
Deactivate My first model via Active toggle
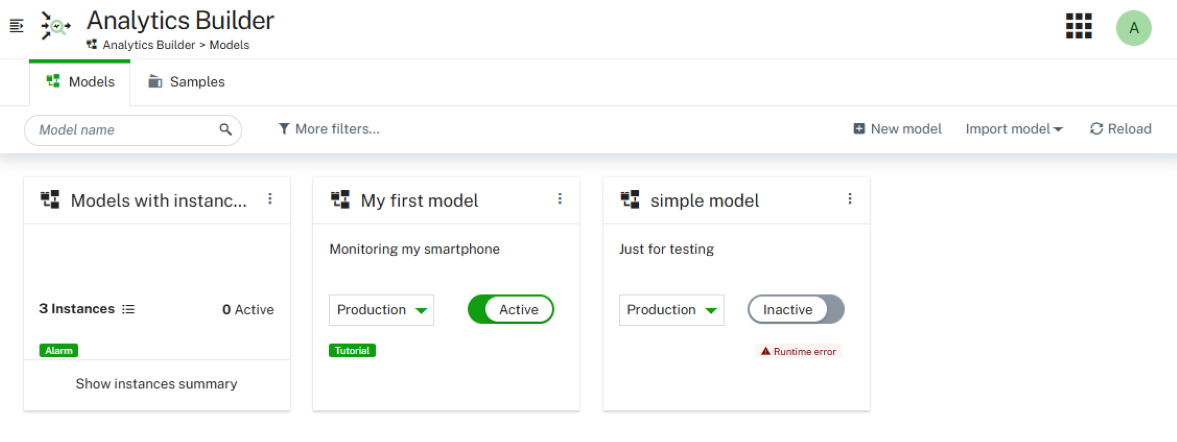510,309
